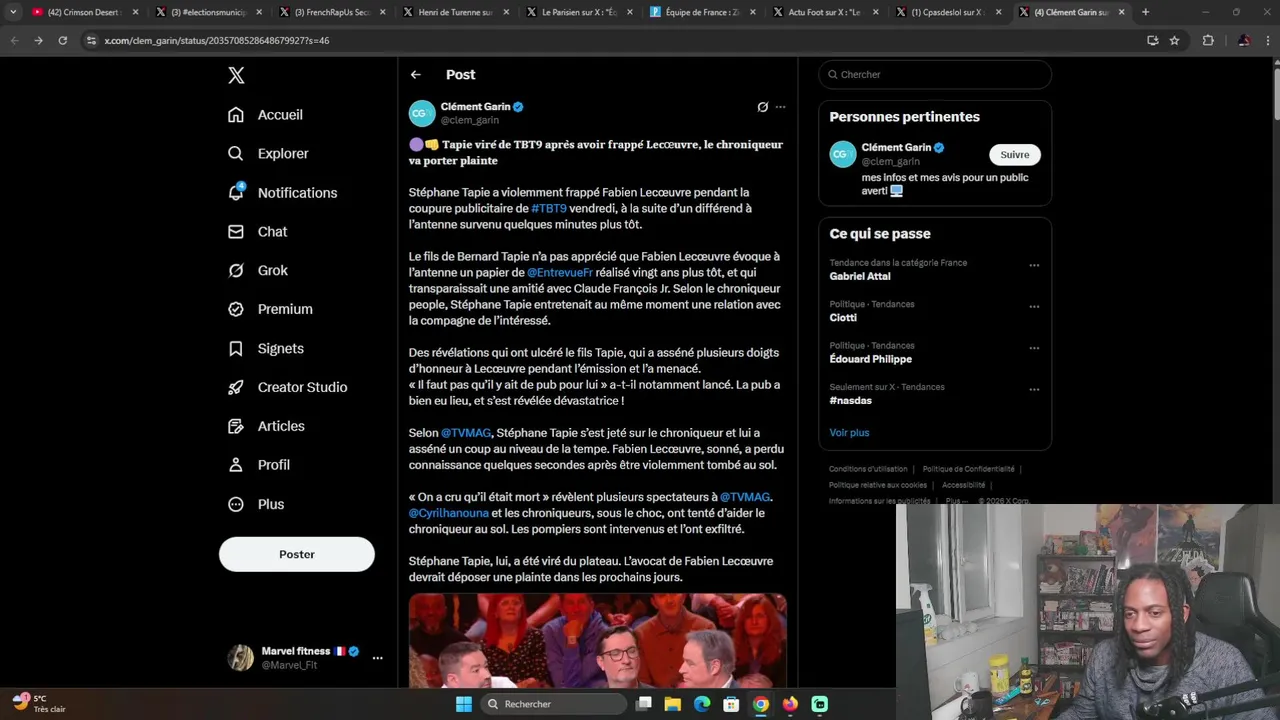Image resolution: width=1280 pixels, height=720 pixels.
Task: Open the tab search dropdown arrow
Action: [12, 12]
